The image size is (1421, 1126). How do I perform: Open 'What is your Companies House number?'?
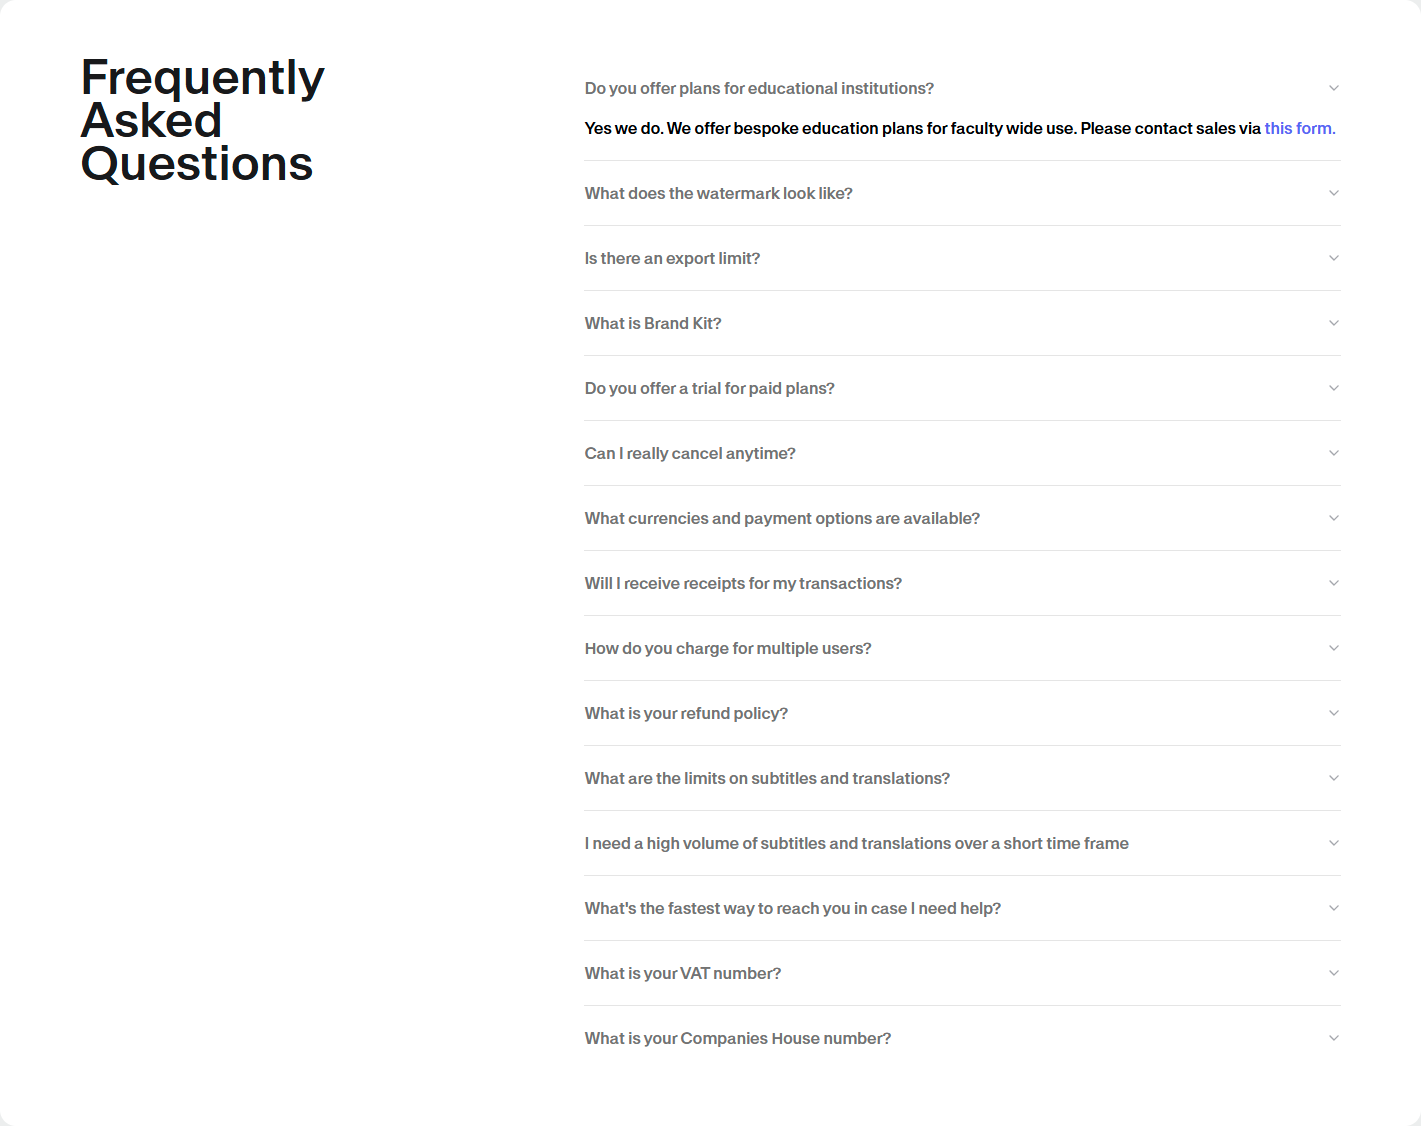coord(737,1038)
